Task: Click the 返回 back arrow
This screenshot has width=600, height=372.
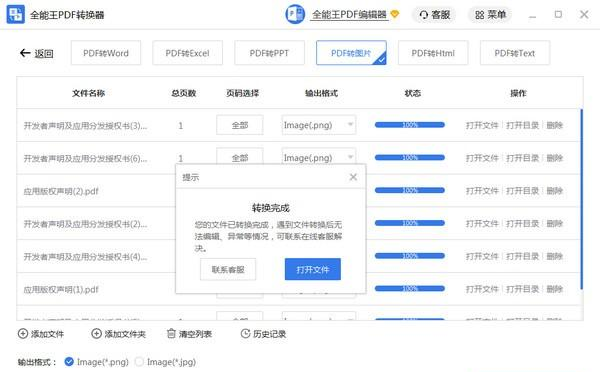Action: [25, 53]
